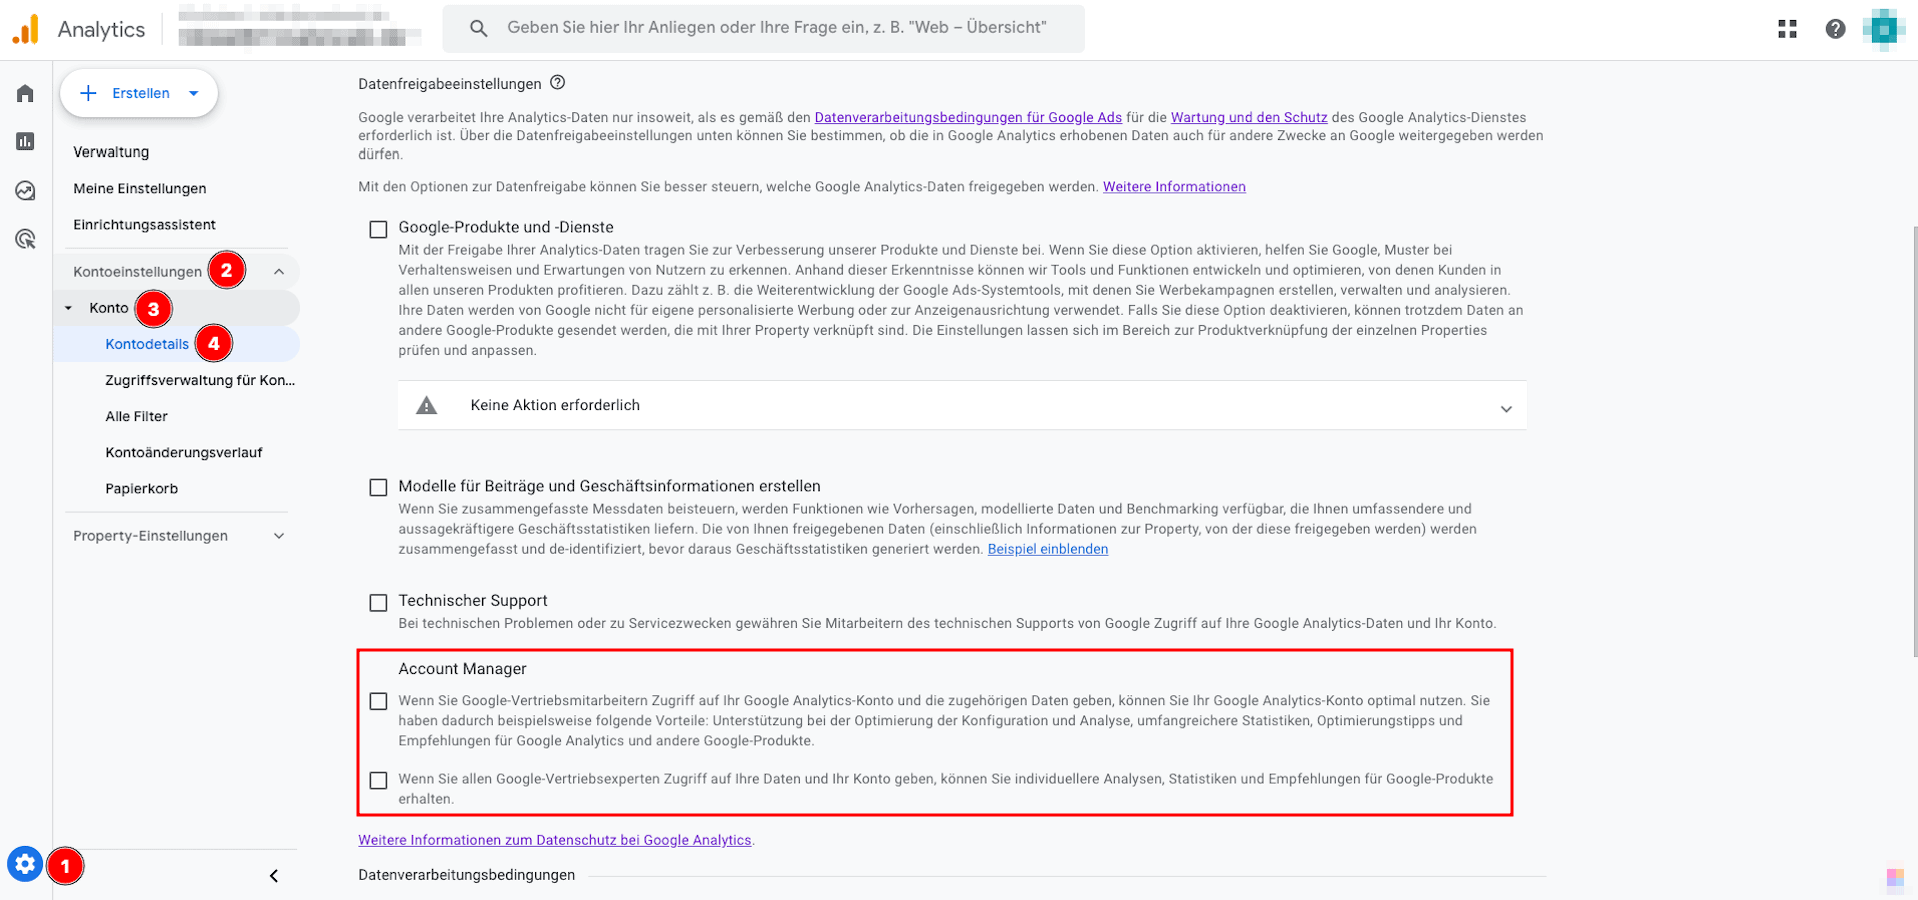Enable Google-Produkte und -Dienste checkbox
This screenshot has height=900, width=1918.
(x=378, y=230)
